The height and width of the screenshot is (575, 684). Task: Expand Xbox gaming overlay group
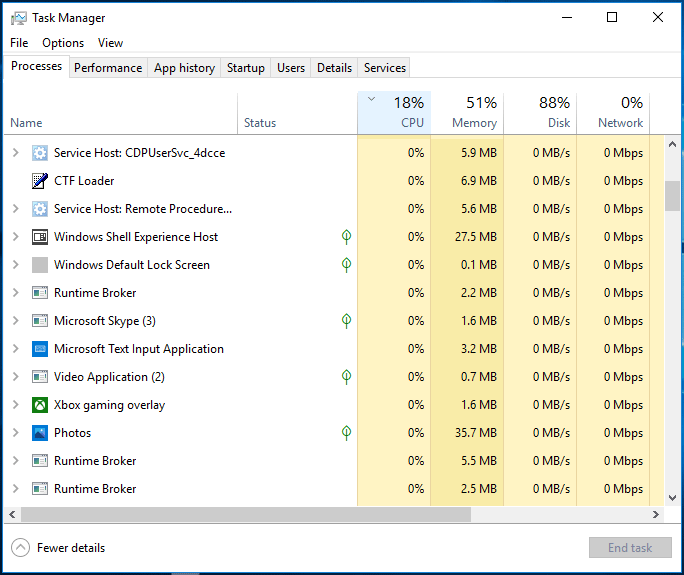point(16,404)
